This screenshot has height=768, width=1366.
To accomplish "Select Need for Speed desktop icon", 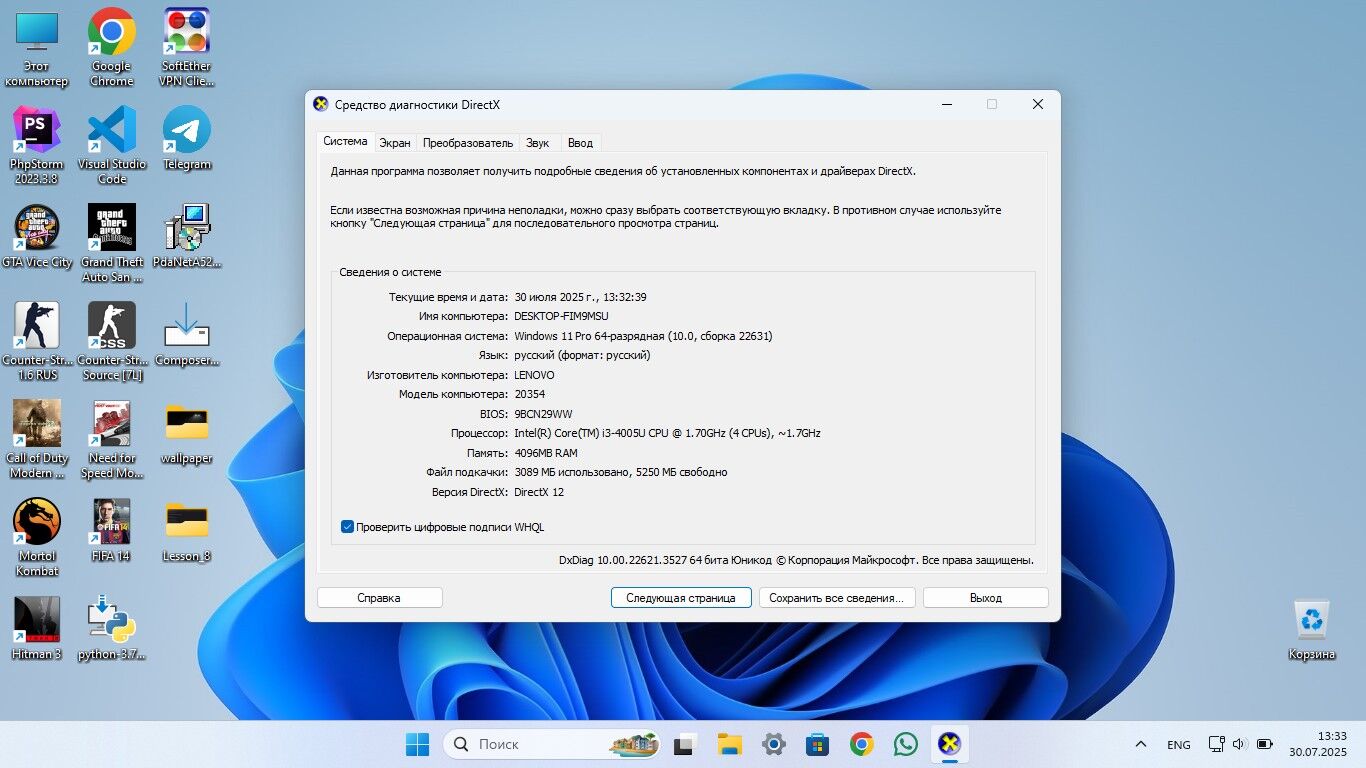I will (112, 439).
